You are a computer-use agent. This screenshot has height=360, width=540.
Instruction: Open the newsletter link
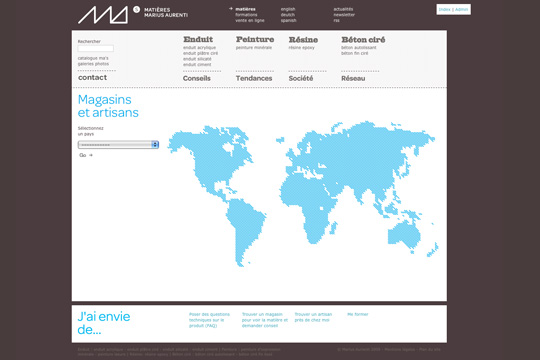pos(344,15)
